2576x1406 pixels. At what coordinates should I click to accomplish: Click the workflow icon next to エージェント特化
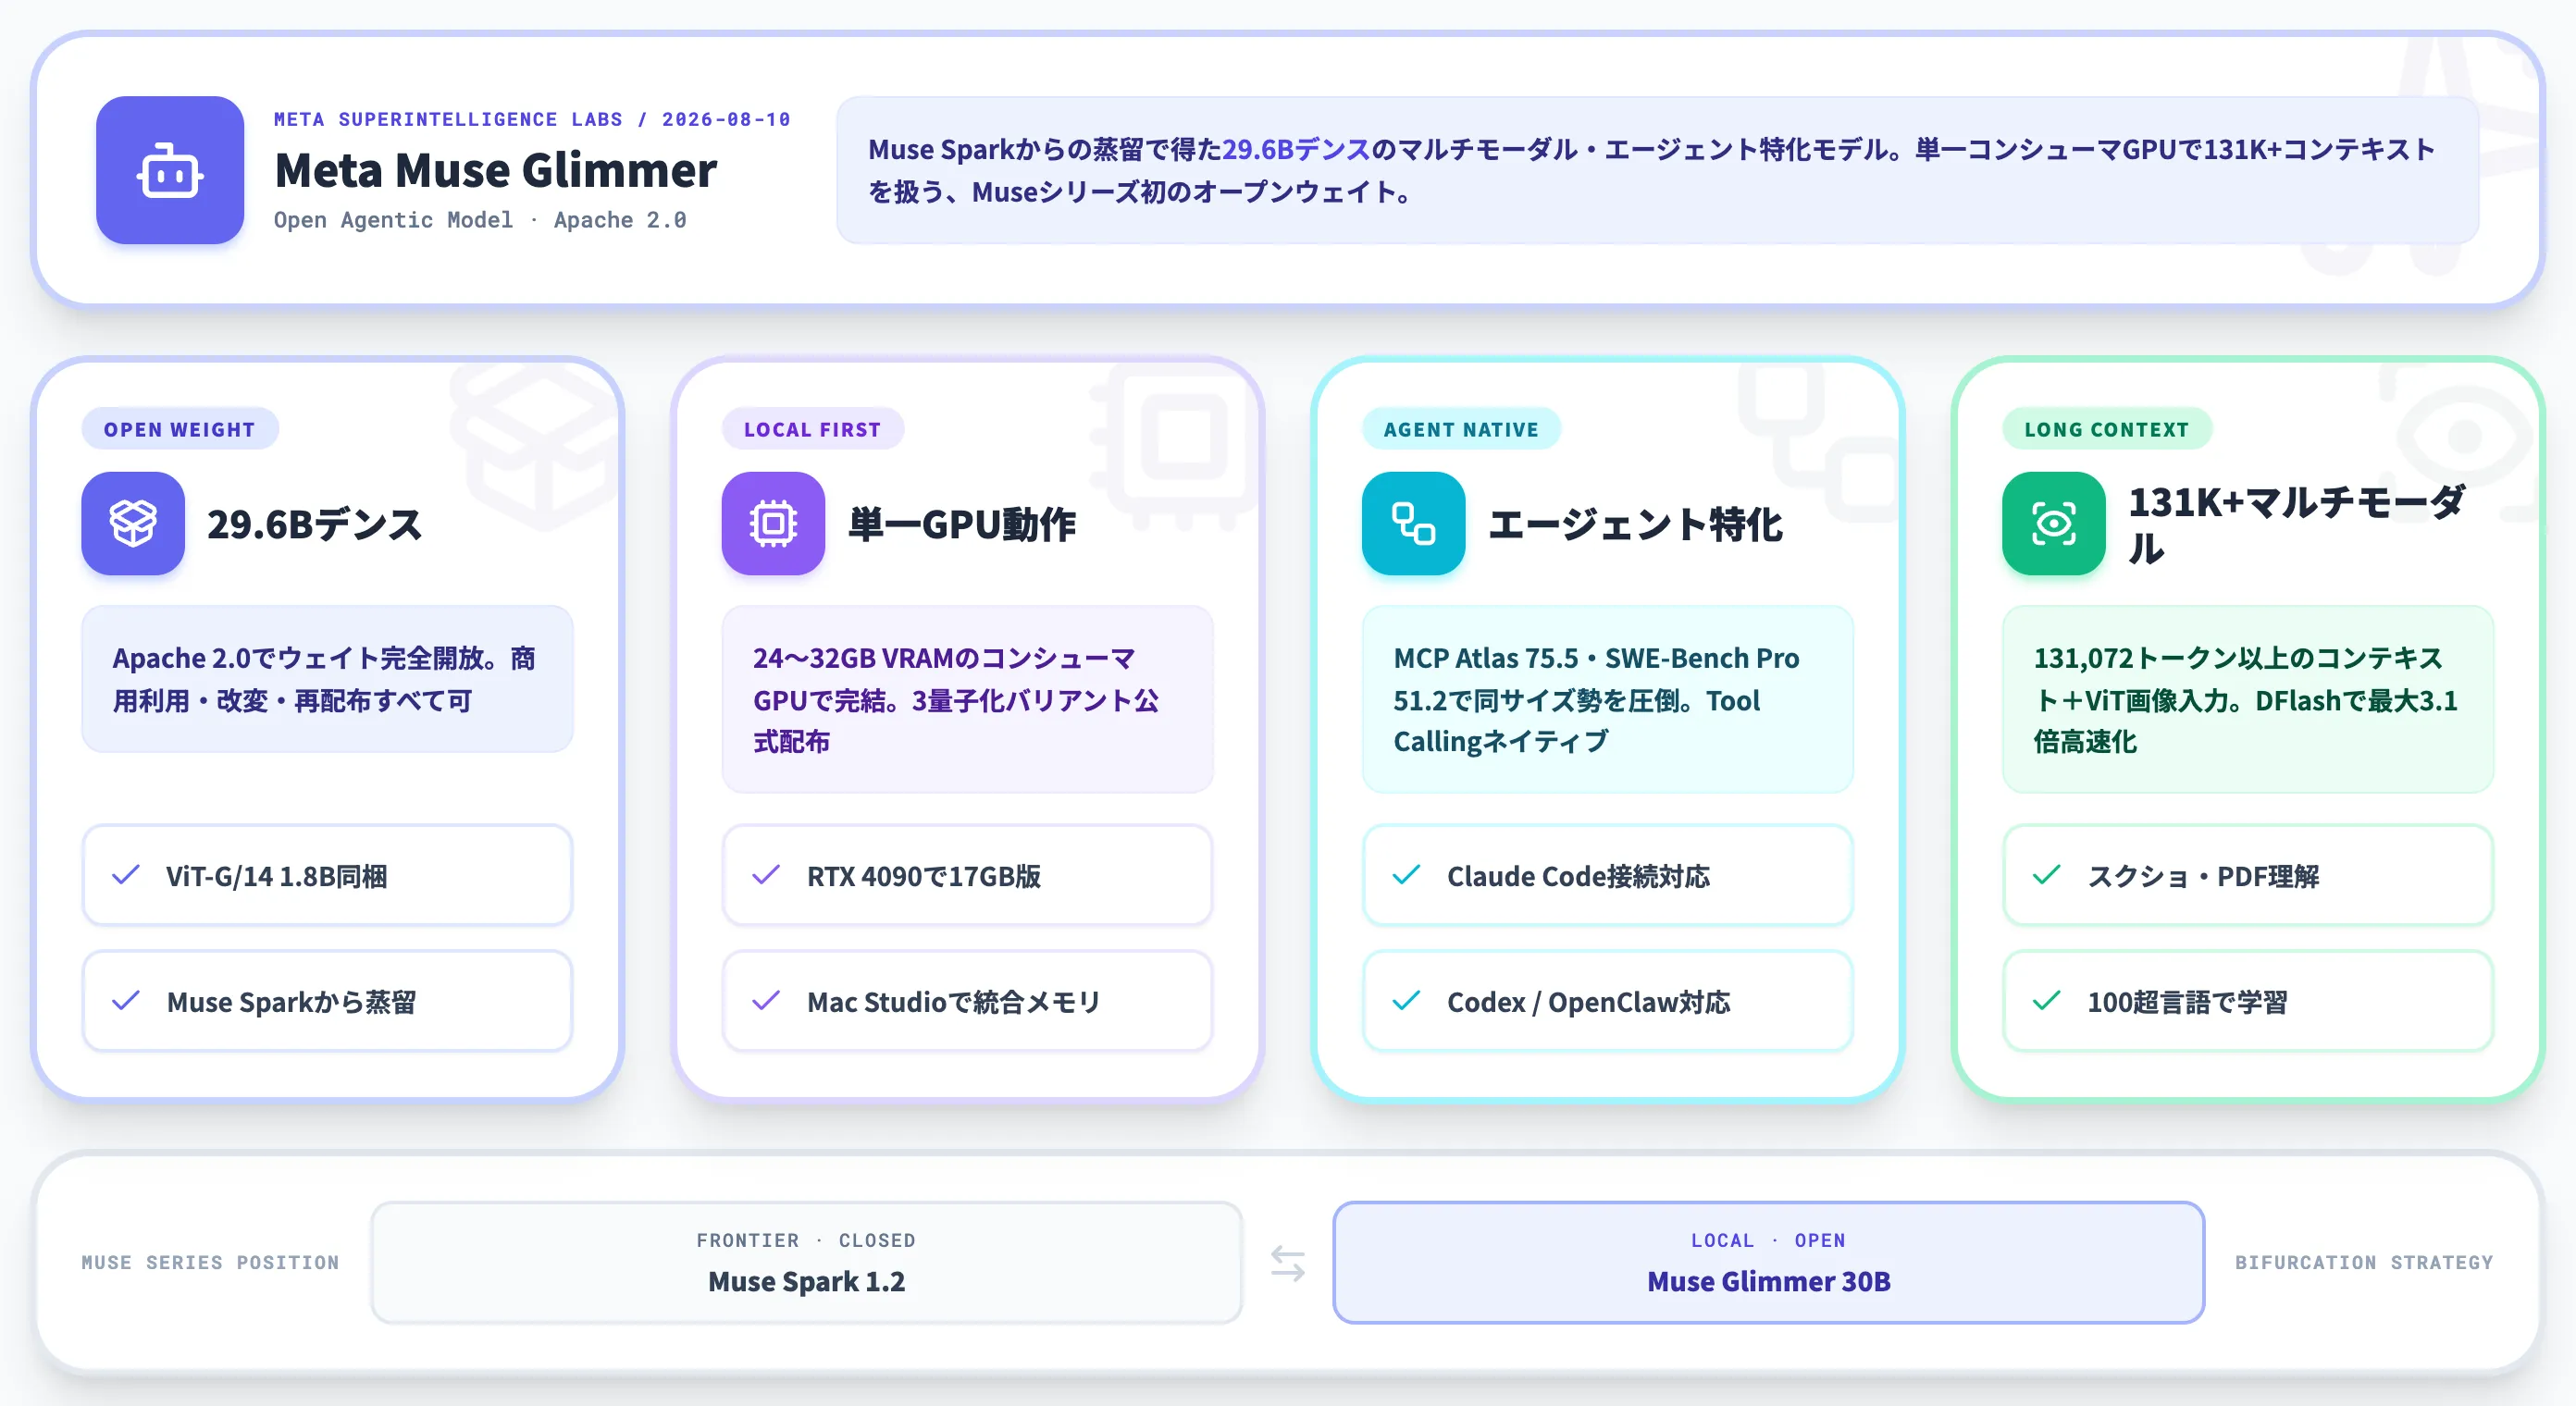coord(1413,523)
